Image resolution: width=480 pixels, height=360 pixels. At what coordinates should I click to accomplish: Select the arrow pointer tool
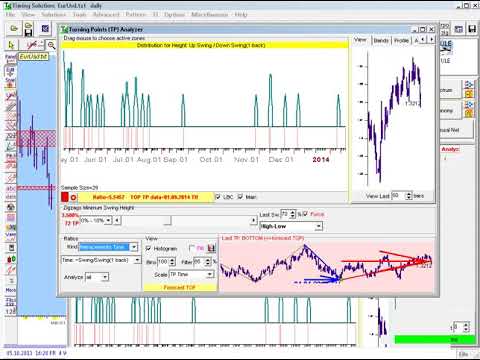pyautogui.click(x=11, y=45)
